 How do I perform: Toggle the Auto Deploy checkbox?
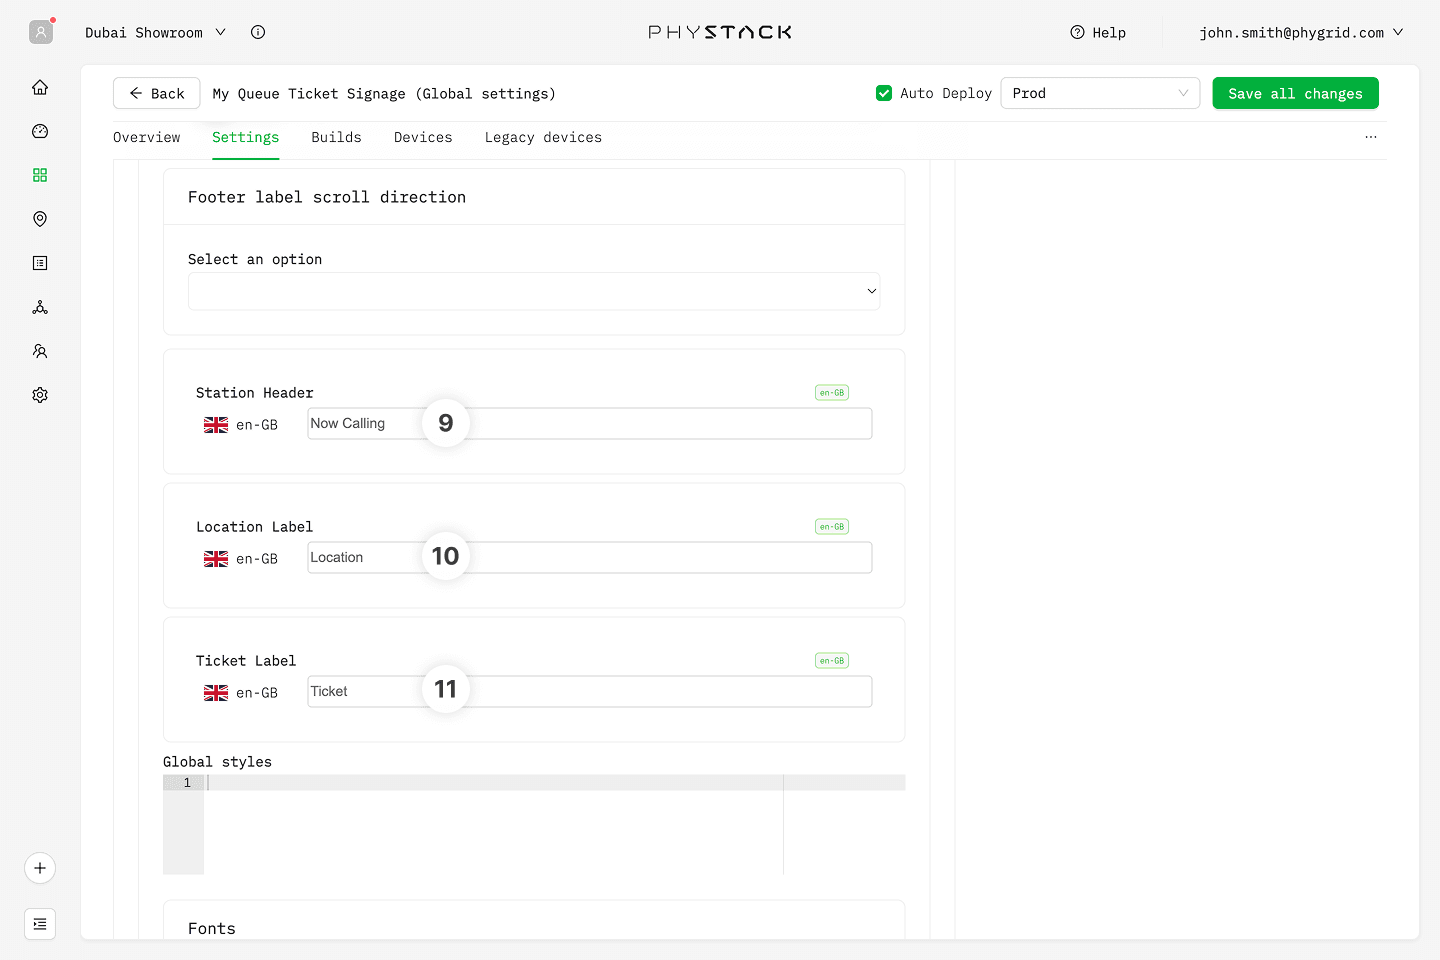[884, 93]
